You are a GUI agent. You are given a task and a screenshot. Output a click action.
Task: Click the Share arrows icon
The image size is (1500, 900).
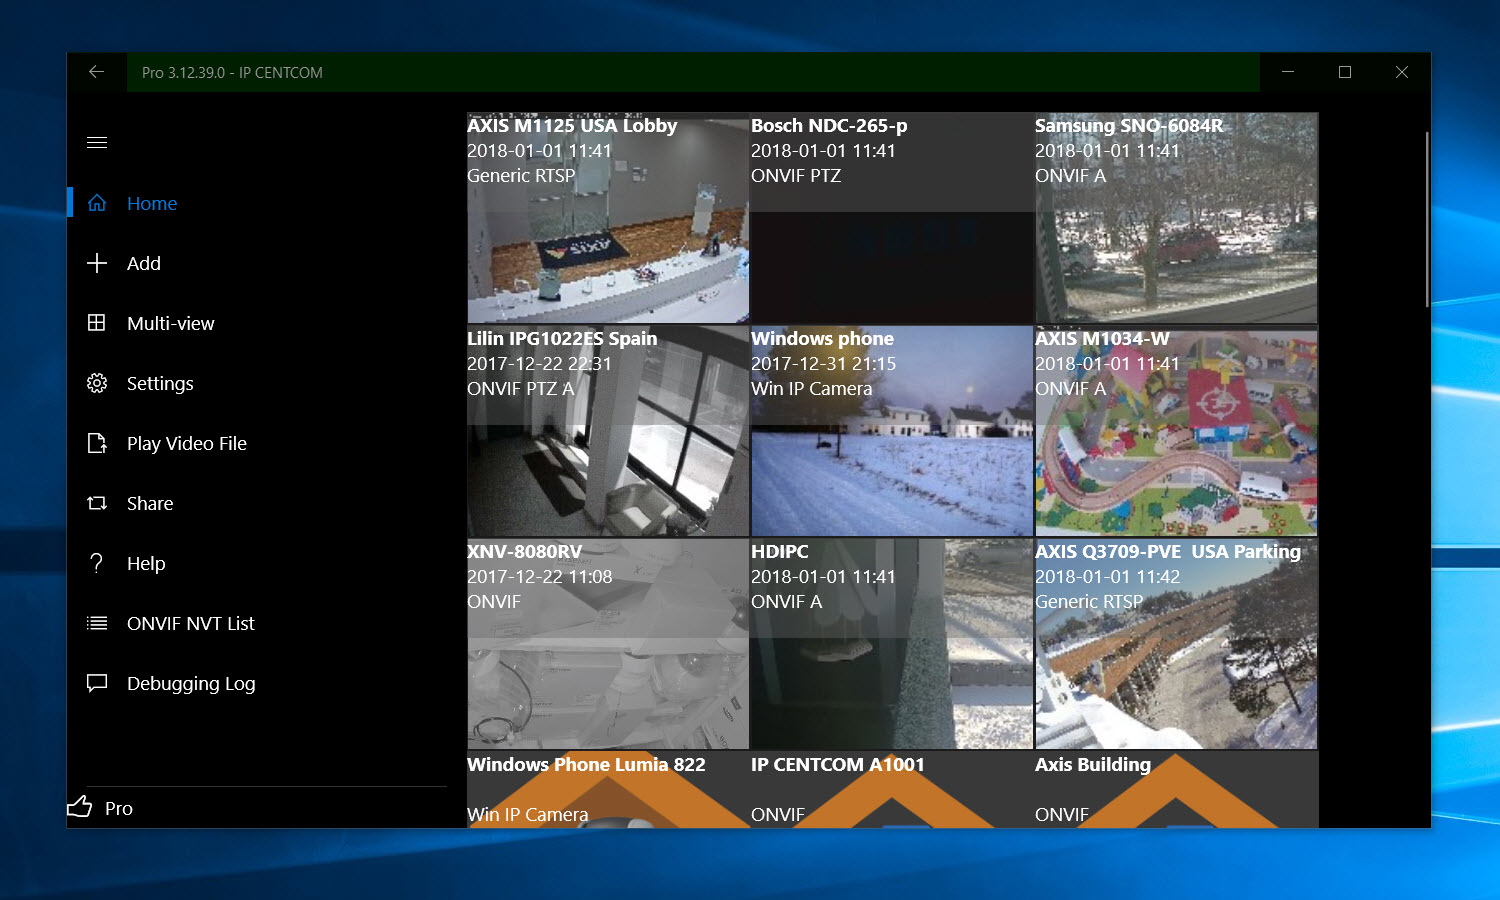[97, 503]
